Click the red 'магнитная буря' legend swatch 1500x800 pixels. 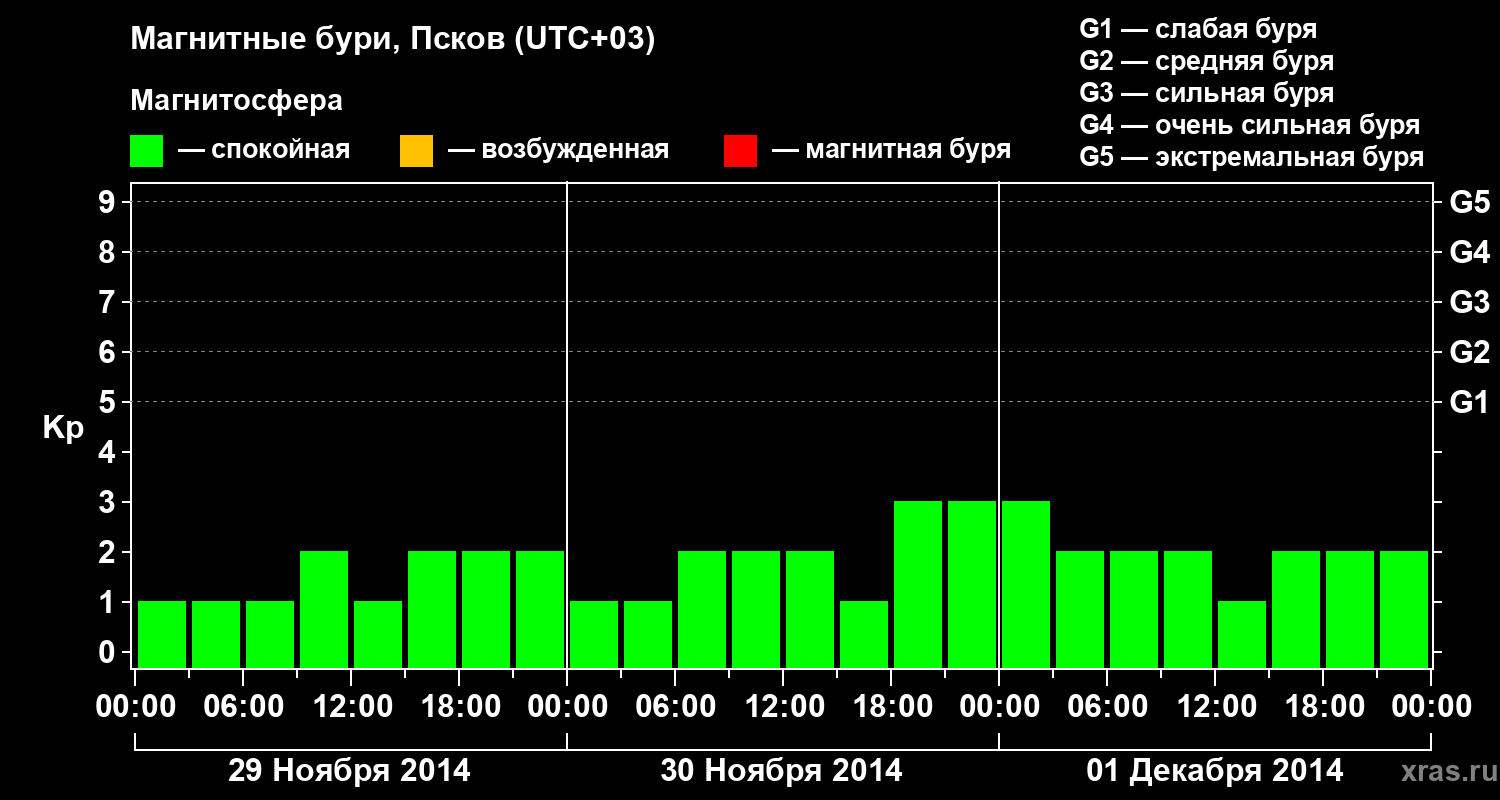740,151
